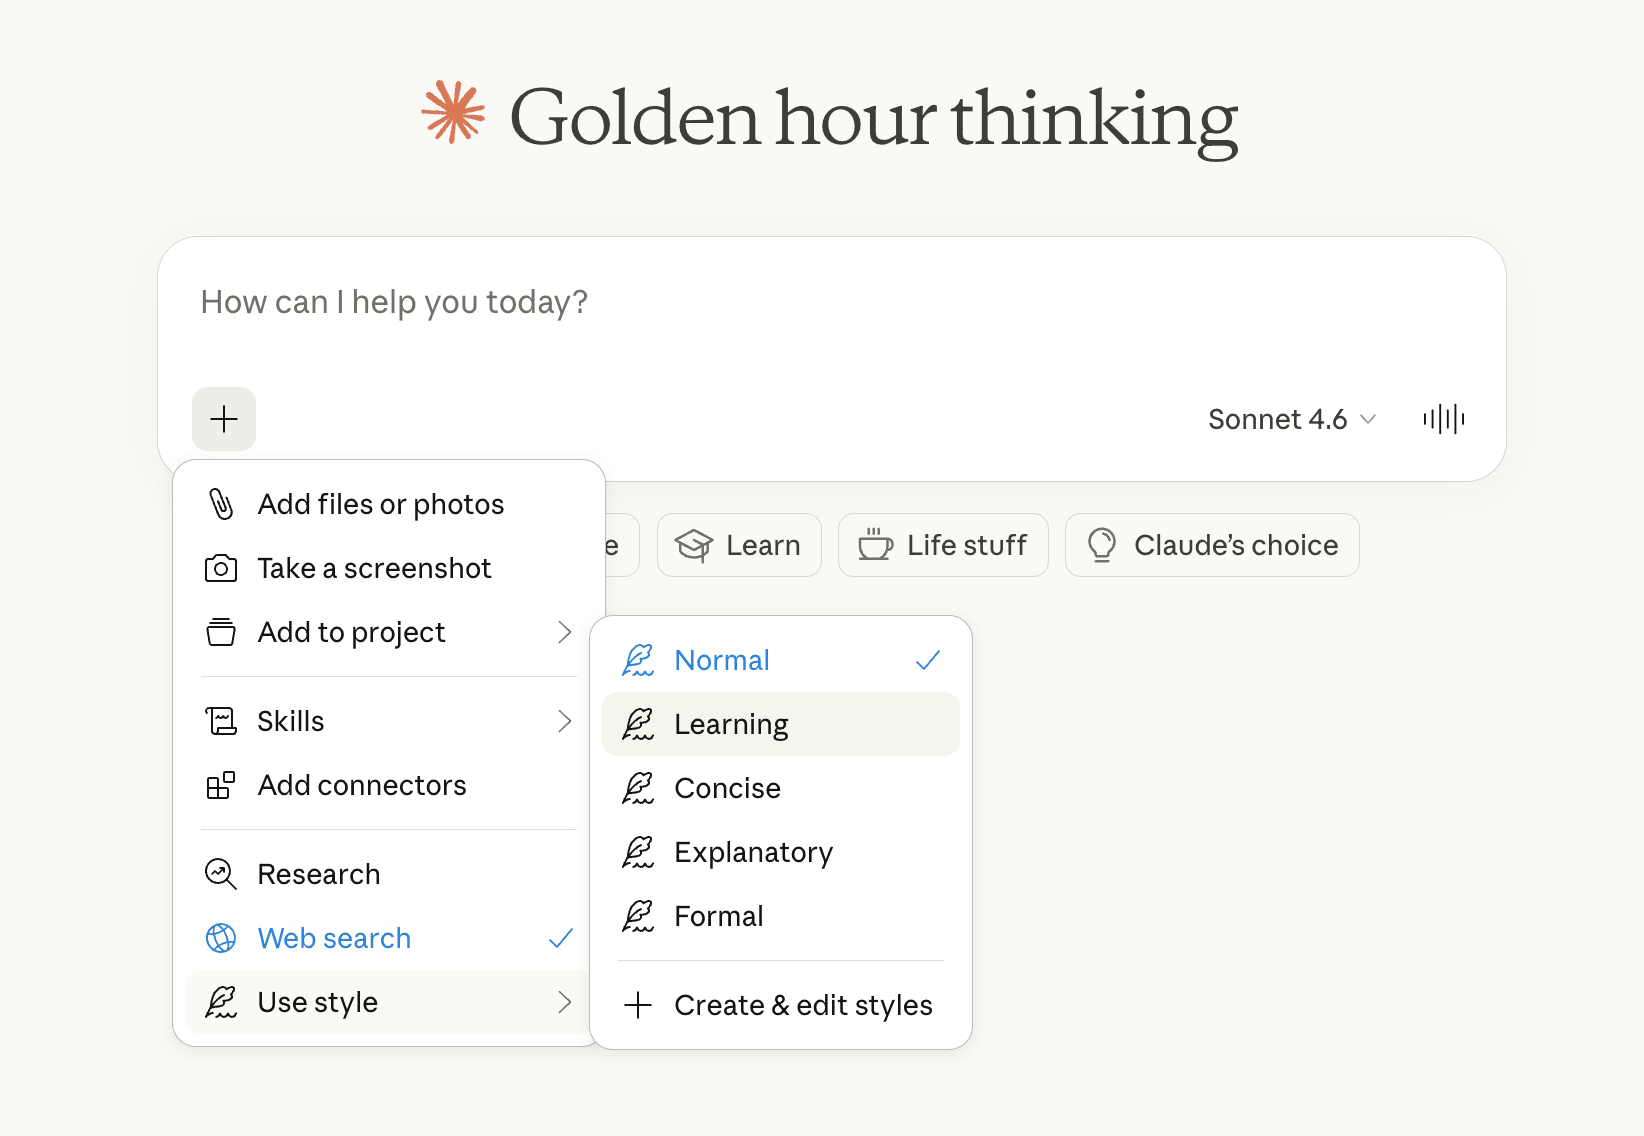Screen dimensions: 1644x1136
Task: Click the Life stuff suggestion chip
Action: (x=943, y=545)
